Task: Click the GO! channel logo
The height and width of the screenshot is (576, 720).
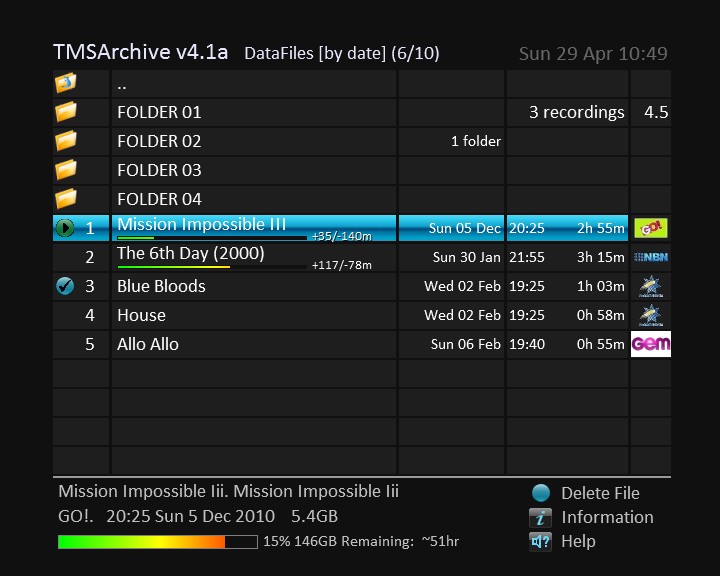Action: click(650, 228)
